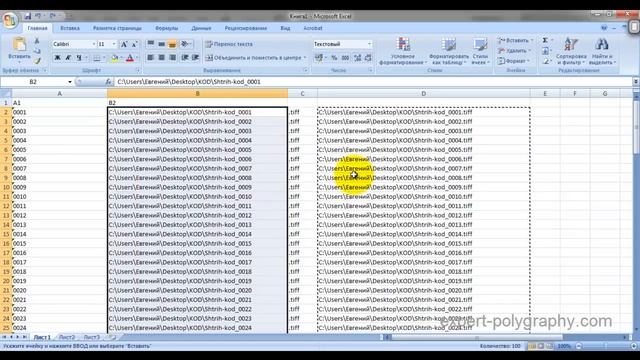Image resolution: width=640 pixels, height=360 pixels.
Task: Click the AutoSum sigma icon
Action: (545, 40)
